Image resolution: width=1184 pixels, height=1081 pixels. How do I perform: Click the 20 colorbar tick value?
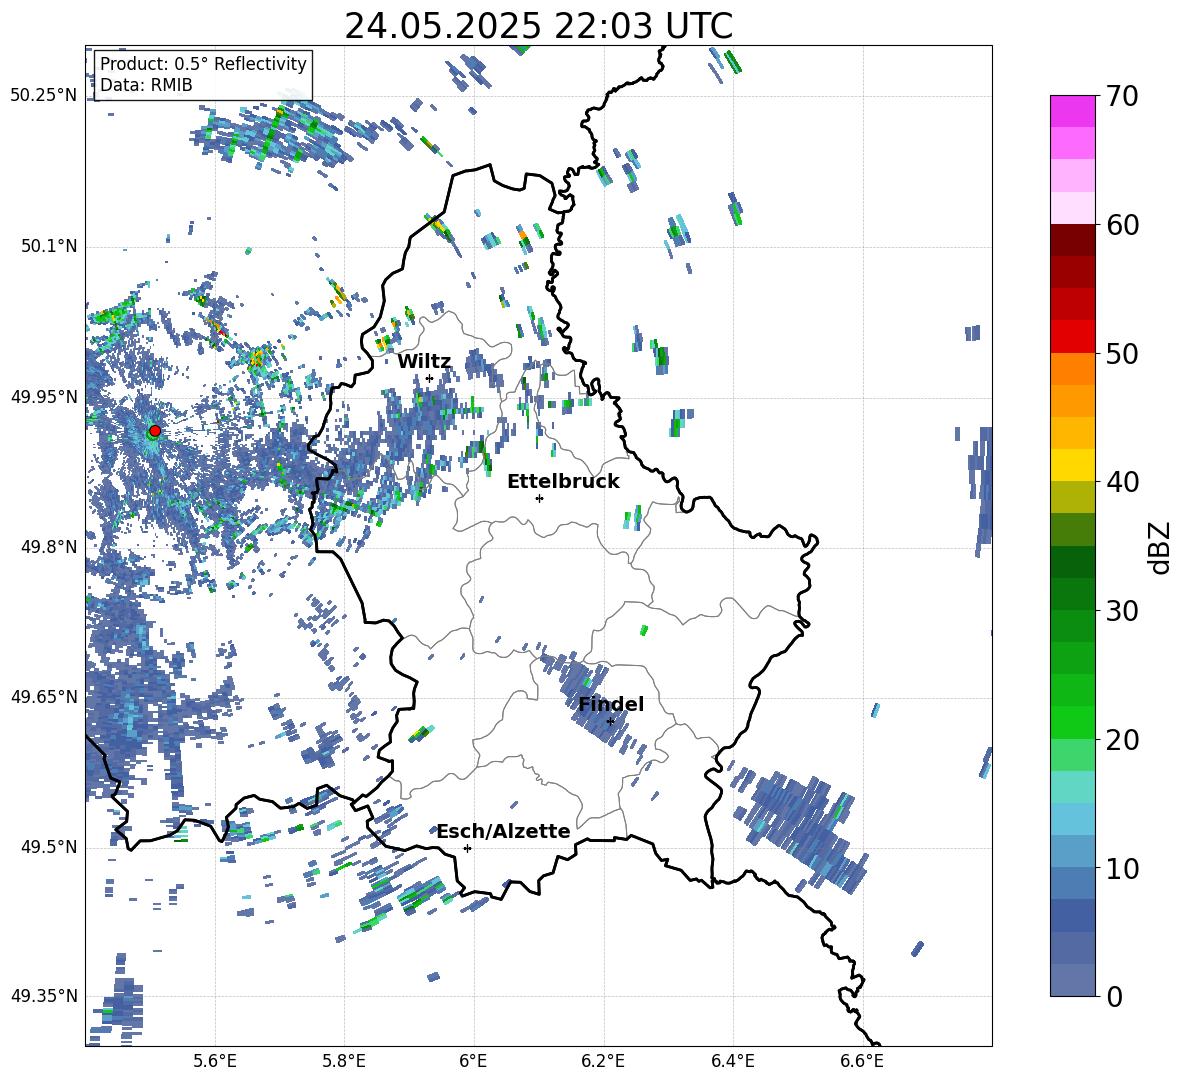coord(1121,740)
